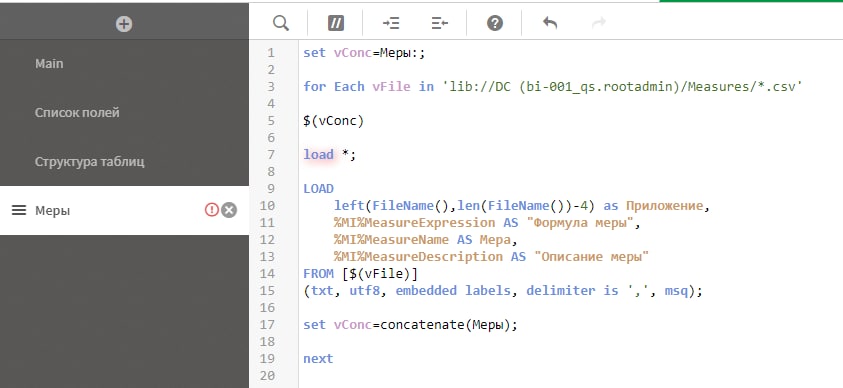Delete the Меры section
This screenshot has height=388, width=843.
(x=229, y=210)
